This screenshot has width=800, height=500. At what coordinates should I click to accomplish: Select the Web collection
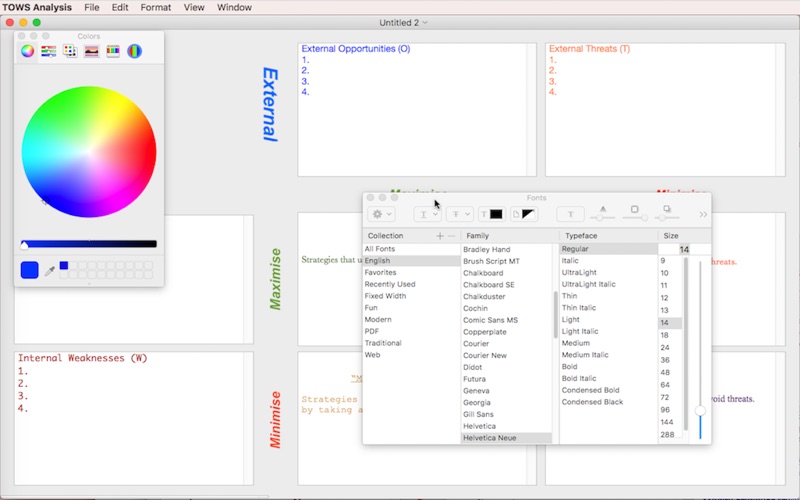tap(411, 355)
